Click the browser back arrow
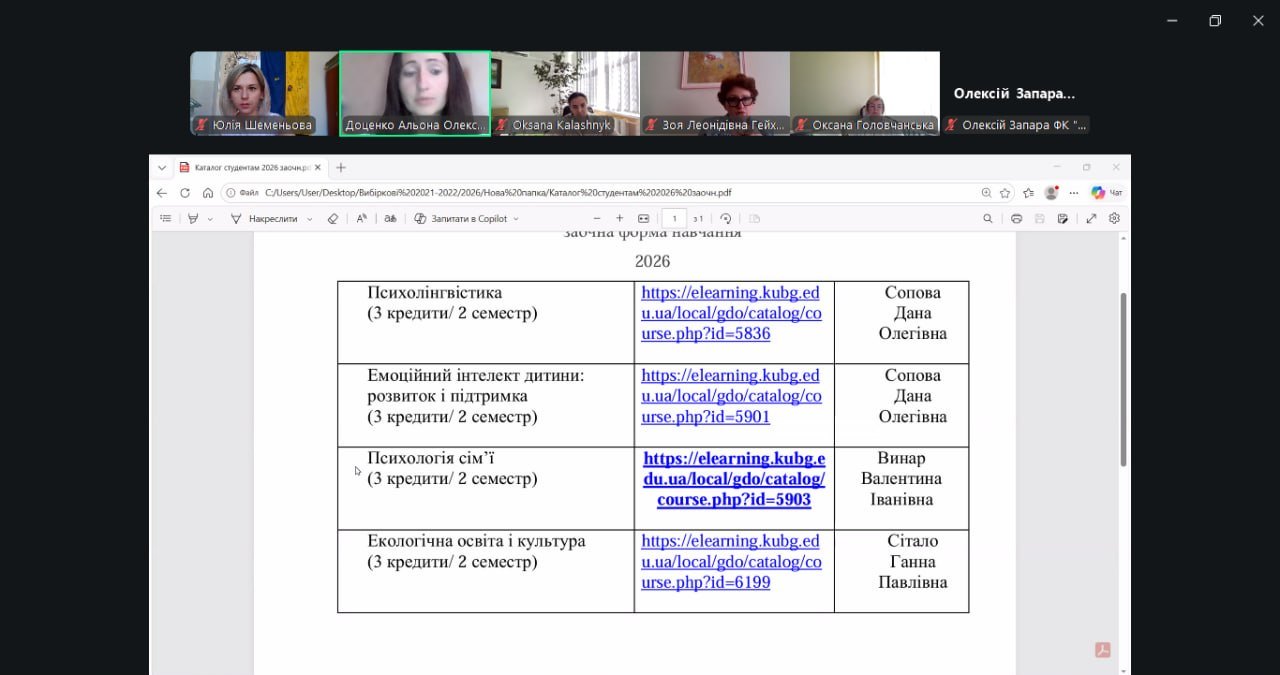The width and height of the screenshot is (1280, 675). (x=162, y=193)
